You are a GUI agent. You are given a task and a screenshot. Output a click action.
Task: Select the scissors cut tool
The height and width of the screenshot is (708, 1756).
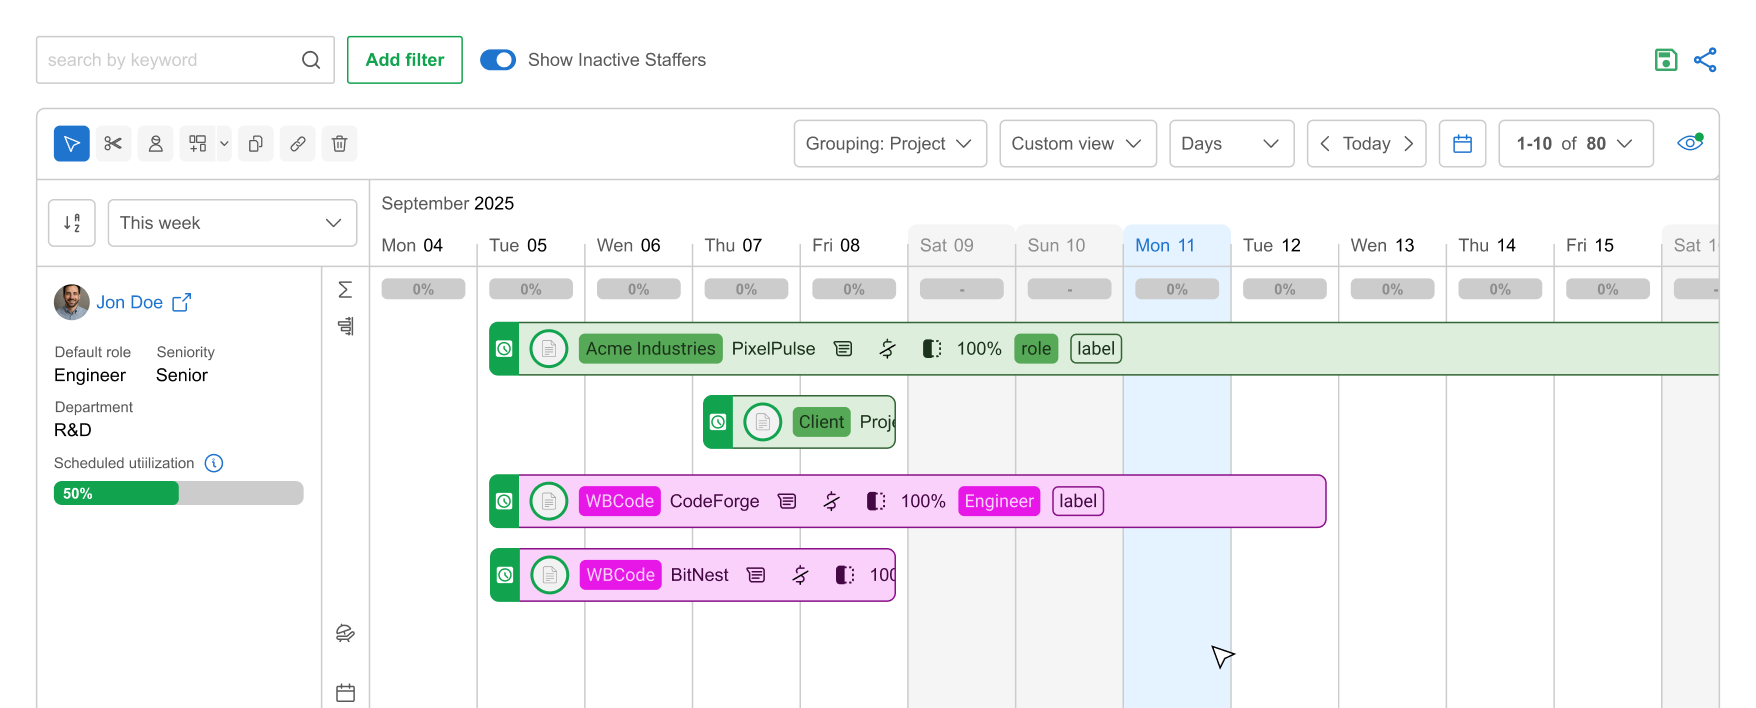pyautogui.click(x=113, y=144)
